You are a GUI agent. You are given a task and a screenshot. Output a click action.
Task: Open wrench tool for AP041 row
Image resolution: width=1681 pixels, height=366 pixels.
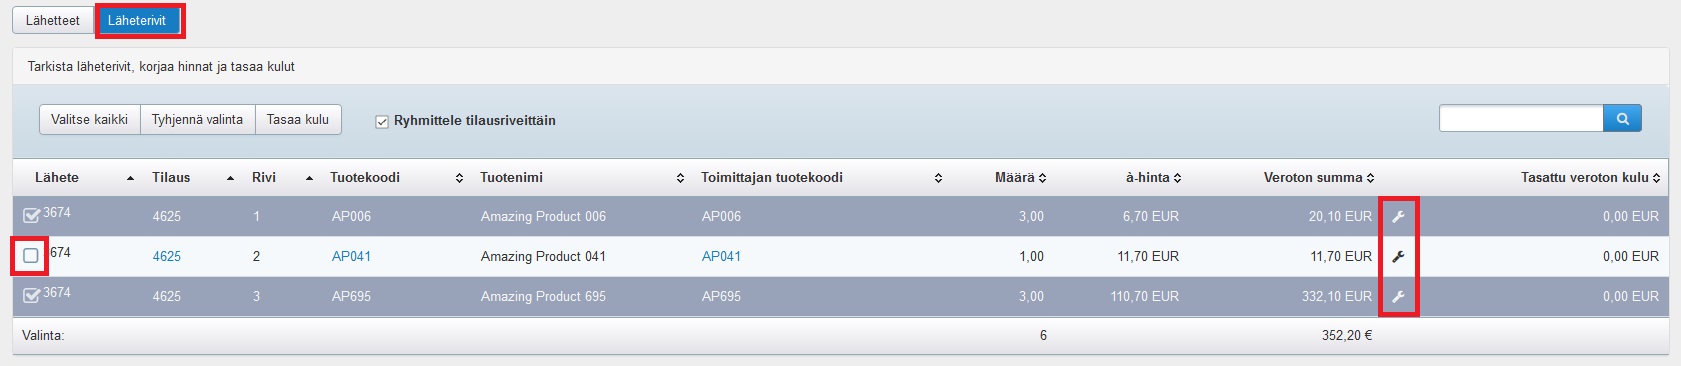pos(1398,256)
